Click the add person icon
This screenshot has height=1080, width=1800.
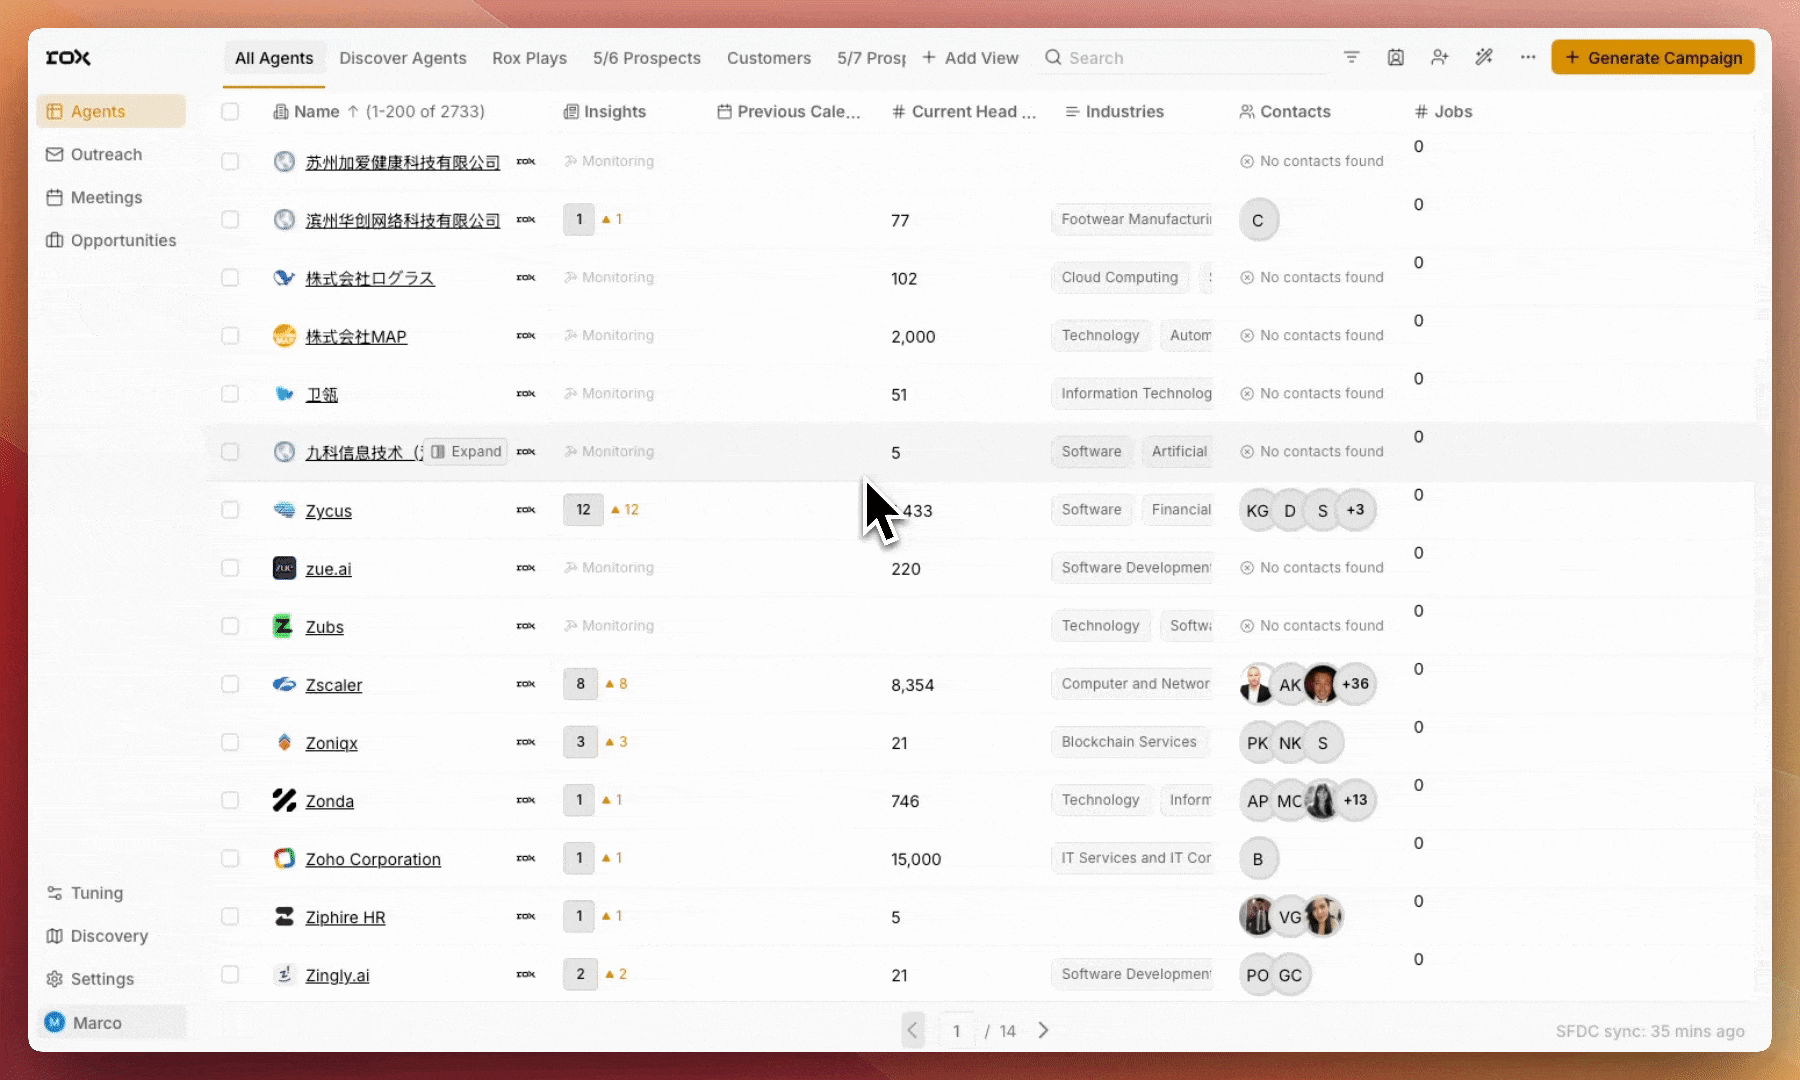click(x=1439, y=58)
